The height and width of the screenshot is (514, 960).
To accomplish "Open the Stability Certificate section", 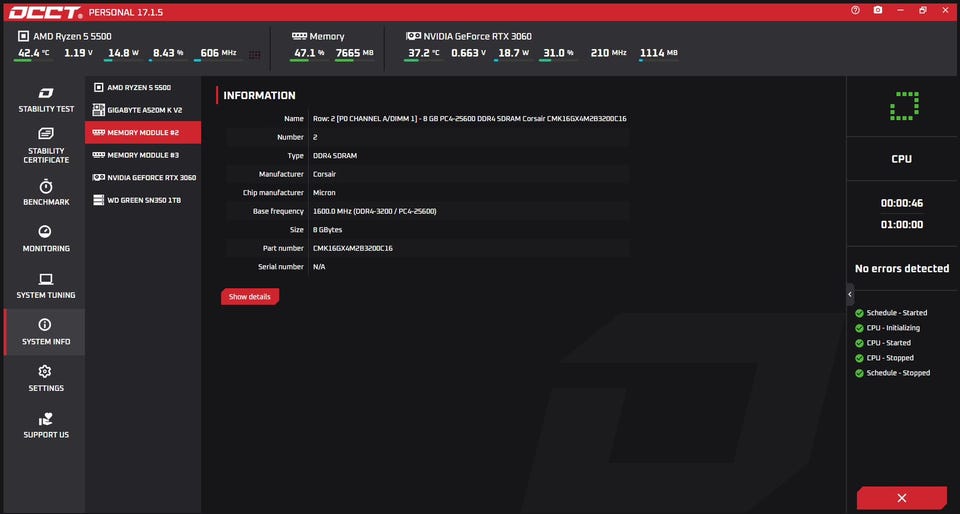I will pos(46,146).
